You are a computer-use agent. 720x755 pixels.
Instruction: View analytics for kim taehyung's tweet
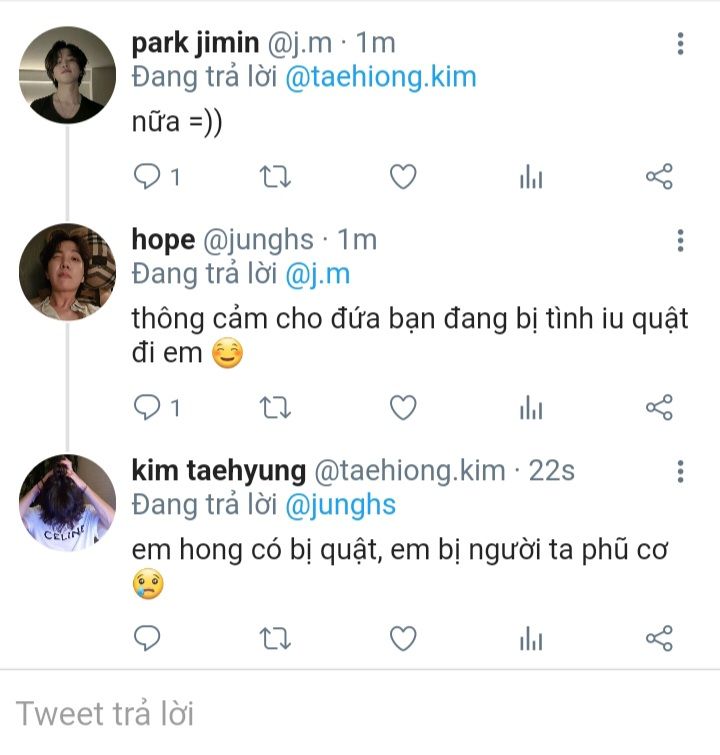coord(531,638)
